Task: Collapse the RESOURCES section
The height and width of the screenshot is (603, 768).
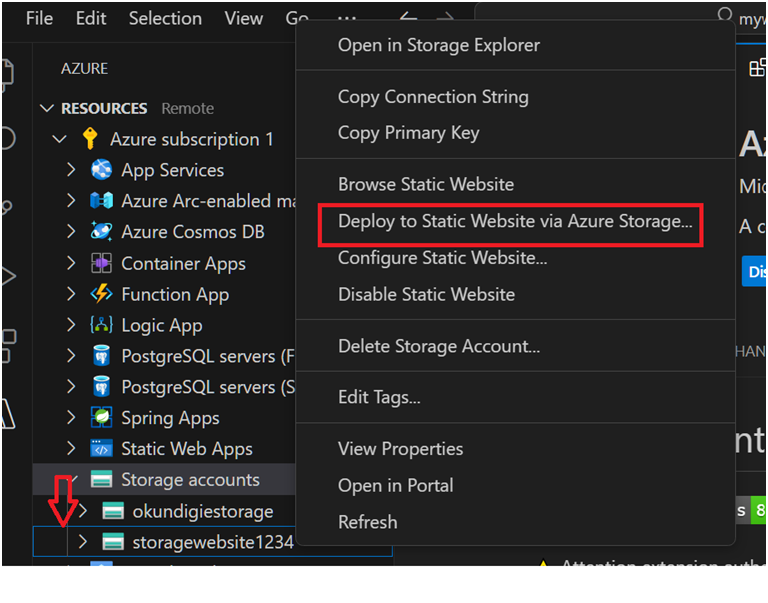Action: 47,108
